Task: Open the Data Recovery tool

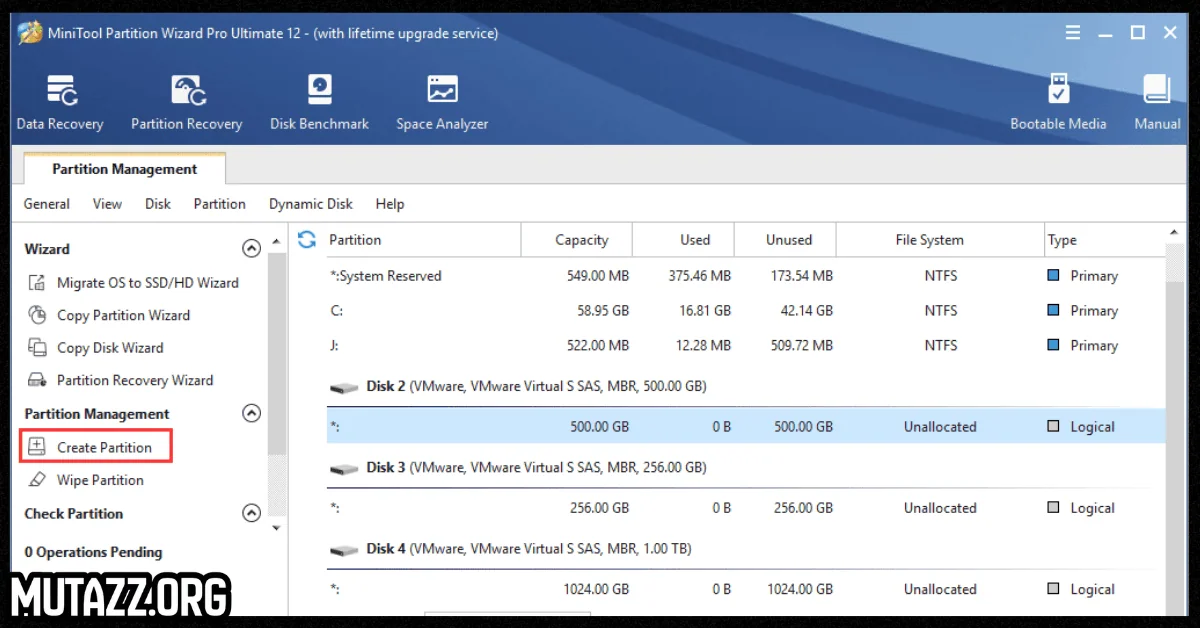Action: tap(59, 100)
